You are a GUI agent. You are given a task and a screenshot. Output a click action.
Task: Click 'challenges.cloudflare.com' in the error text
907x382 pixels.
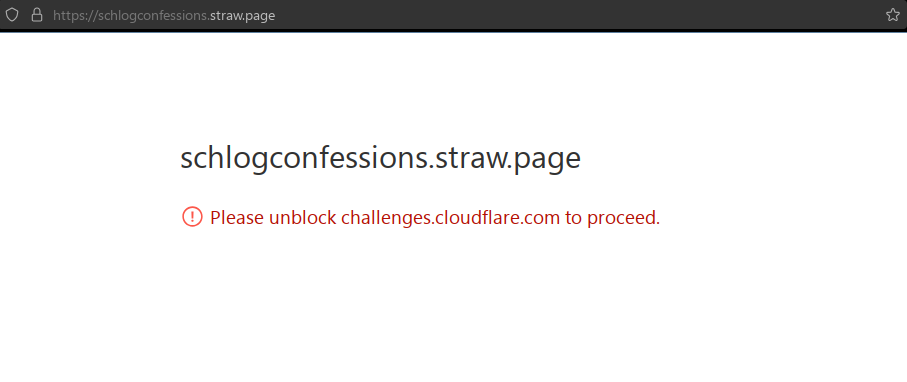(x=451, y=218)
